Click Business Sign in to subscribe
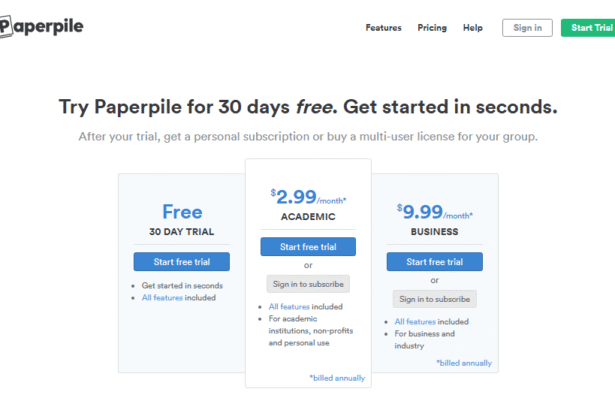This screenshot has width=615, height=410. coord(435,299)
